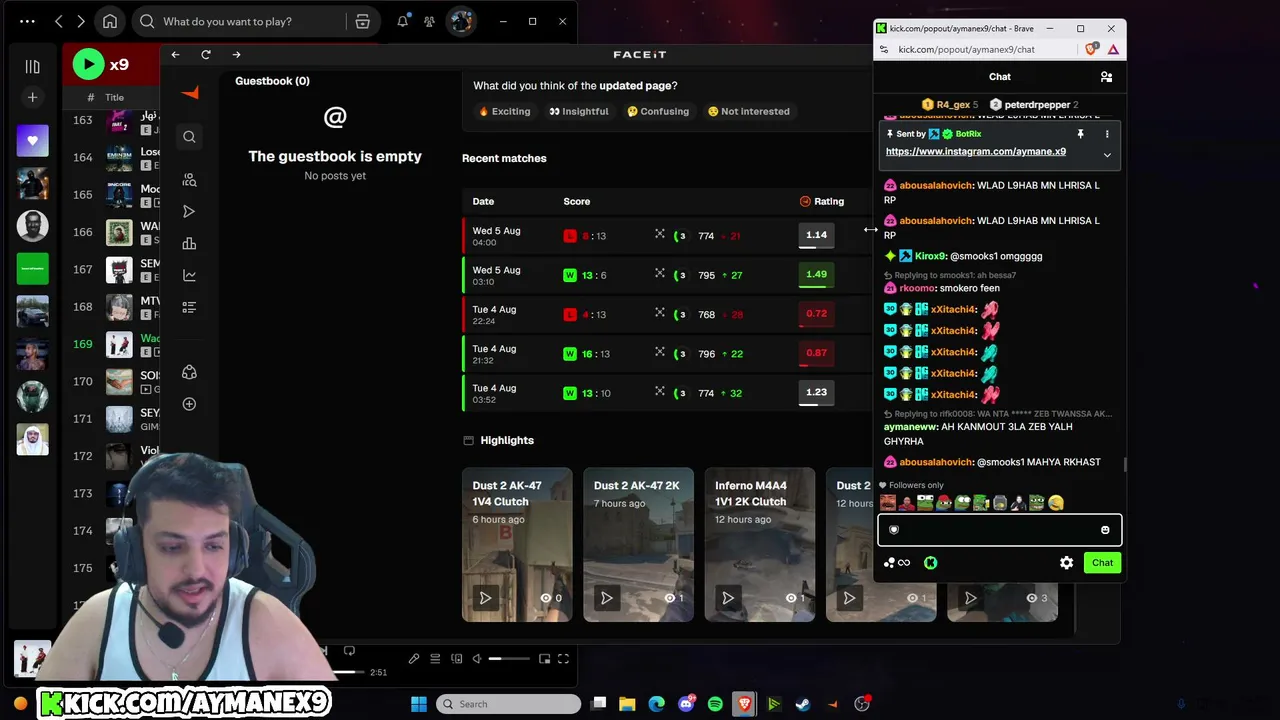Open Steam from the taskbar
Viewport: 1280px width, 720px height.
(x=803, y=704)
